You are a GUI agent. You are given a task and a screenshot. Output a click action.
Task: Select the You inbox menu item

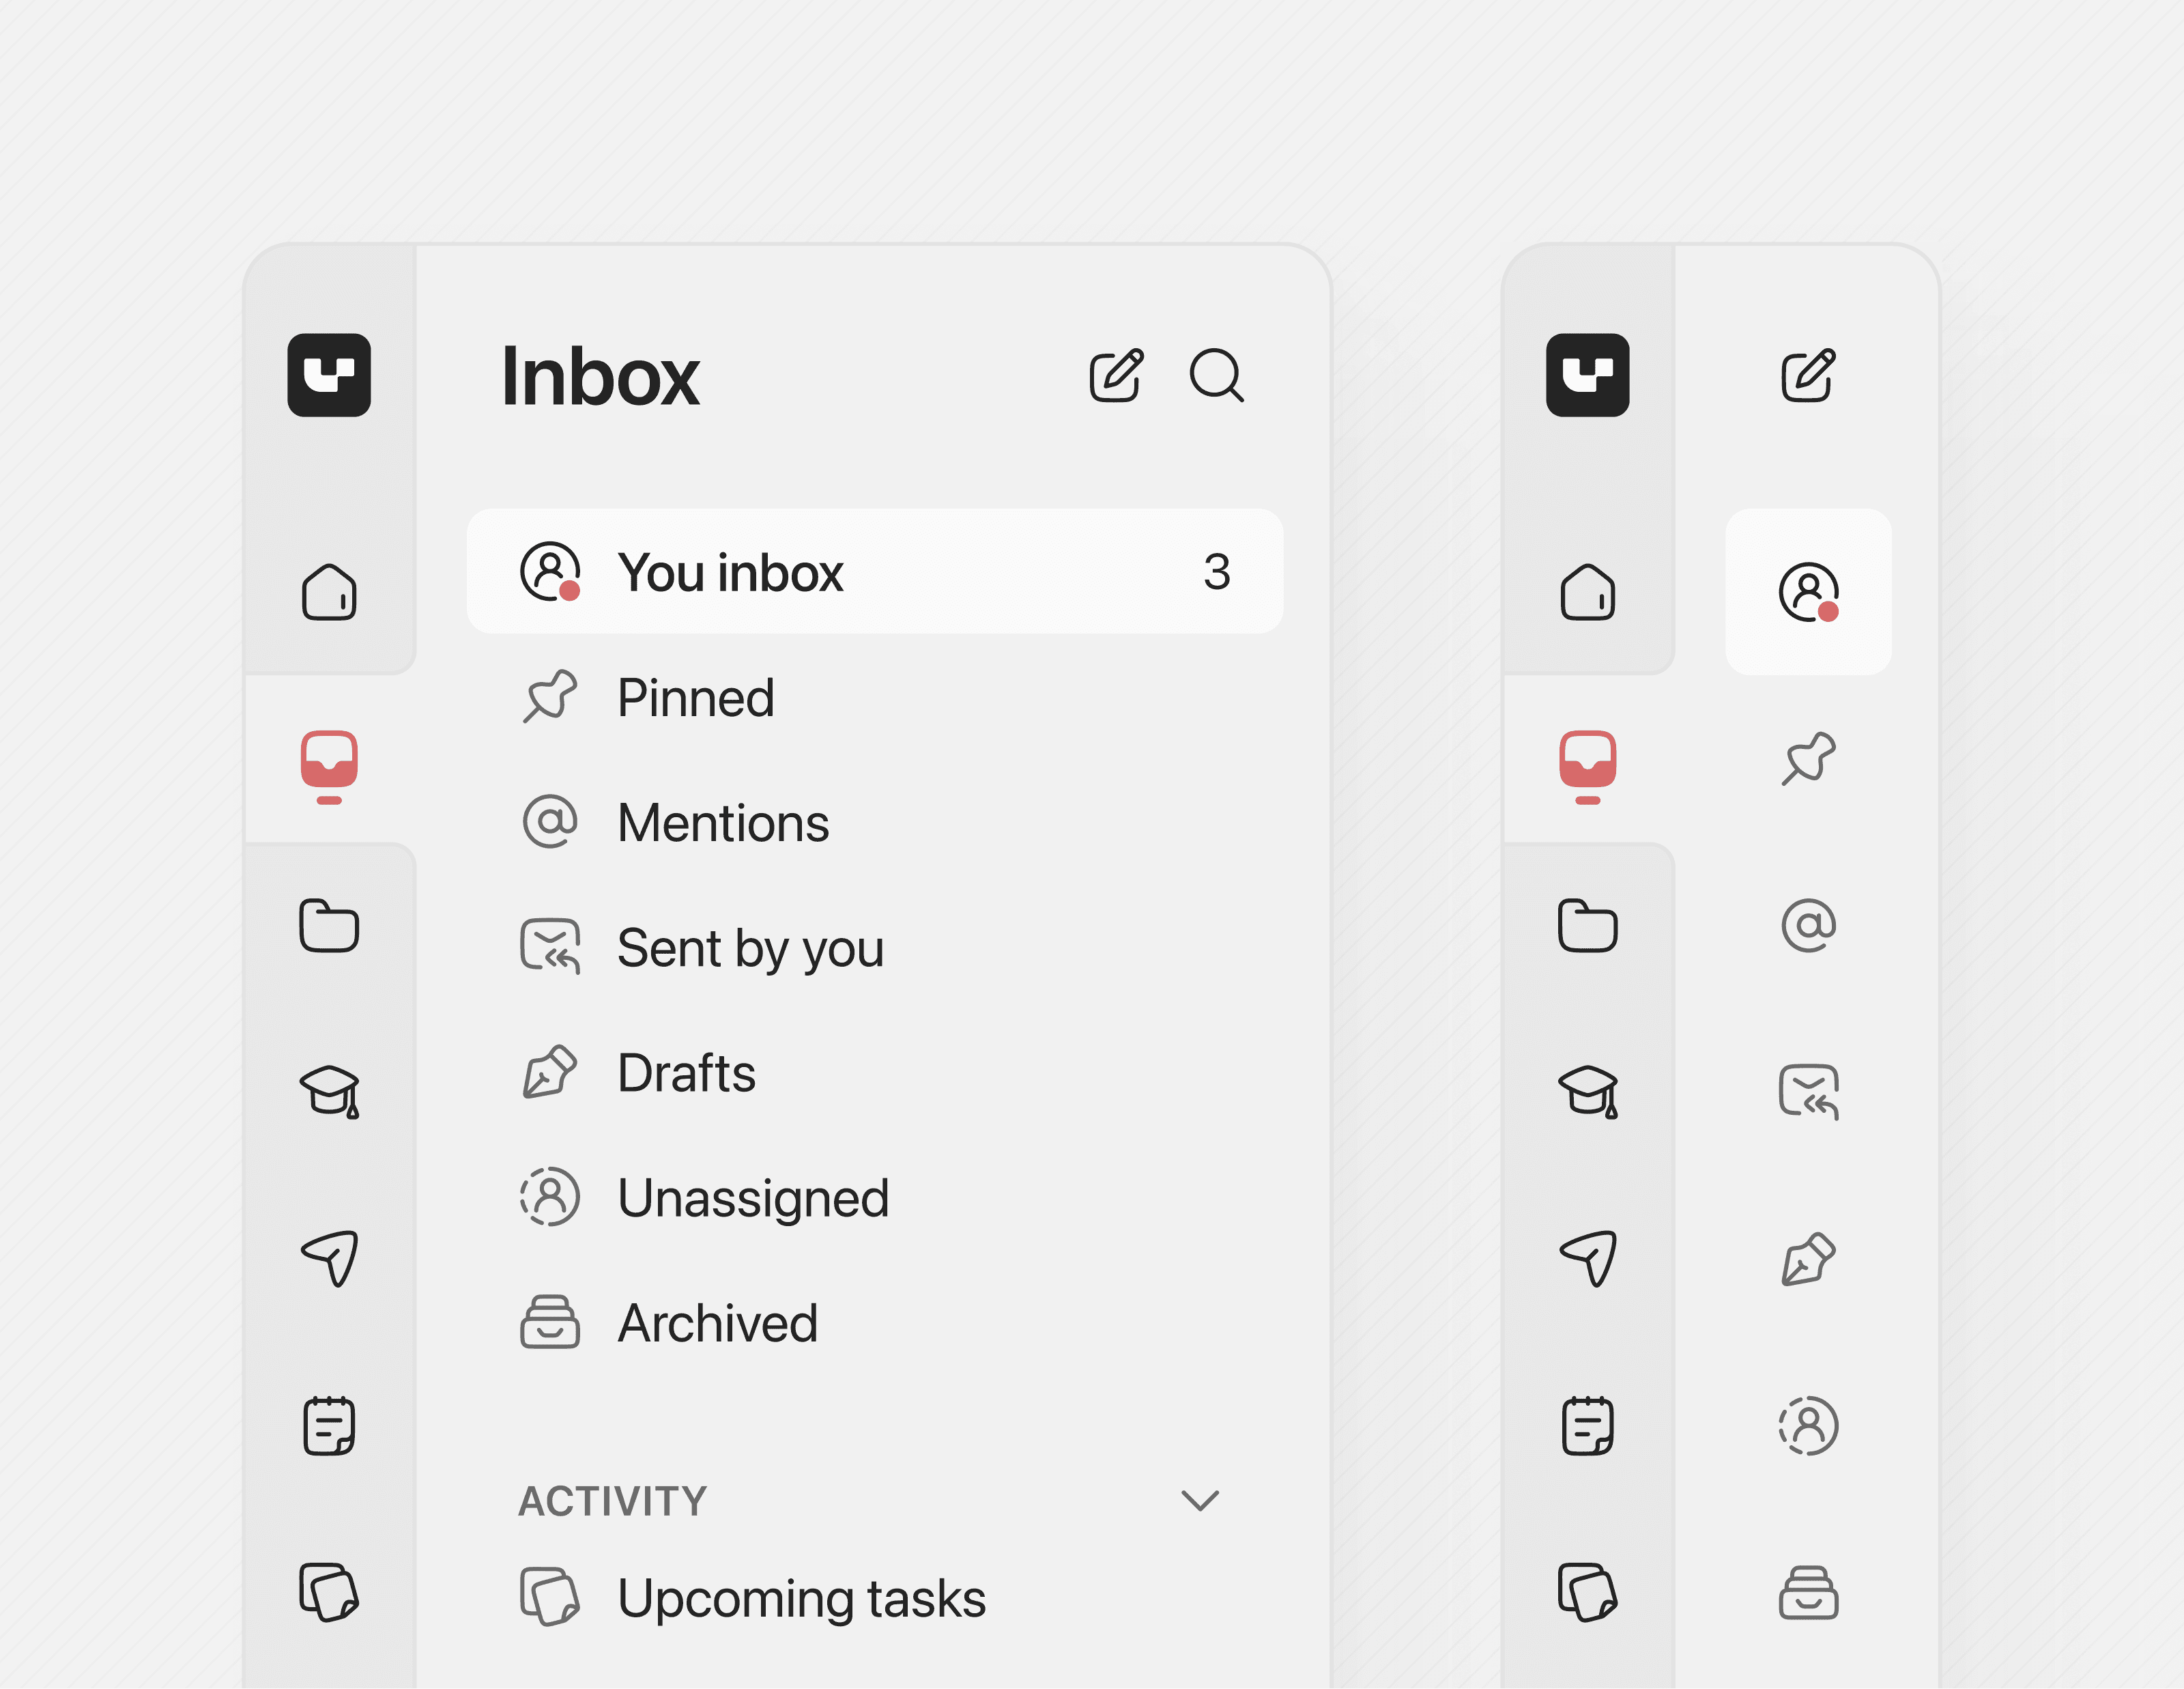[x=874, y=572]
